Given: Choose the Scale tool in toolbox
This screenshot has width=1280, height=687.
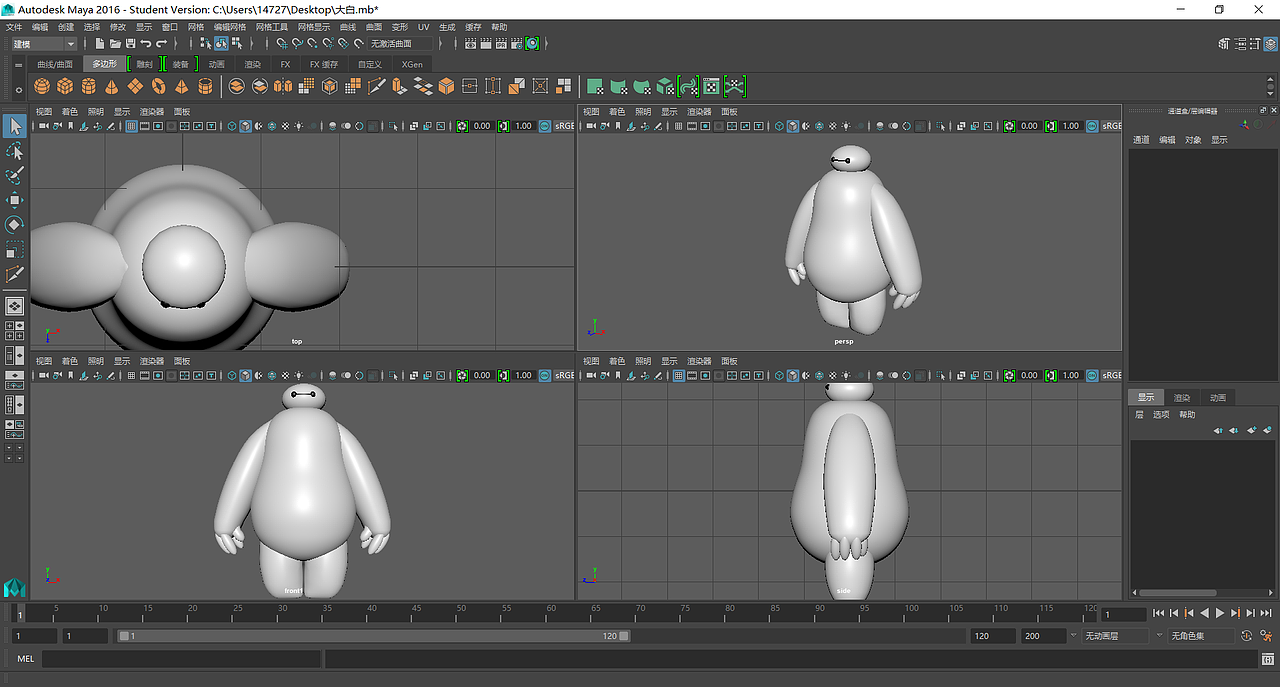Looking at the screenshot, I should click(15, 249).
